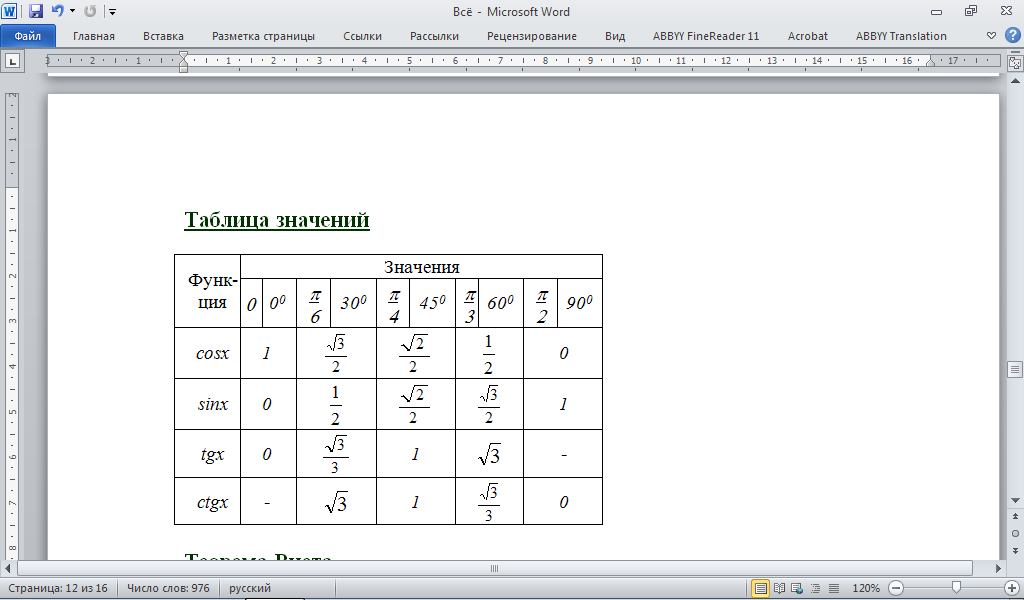Undo the last action
Image resolution: width=1024 pixels, height=600 pixels.
57,11
